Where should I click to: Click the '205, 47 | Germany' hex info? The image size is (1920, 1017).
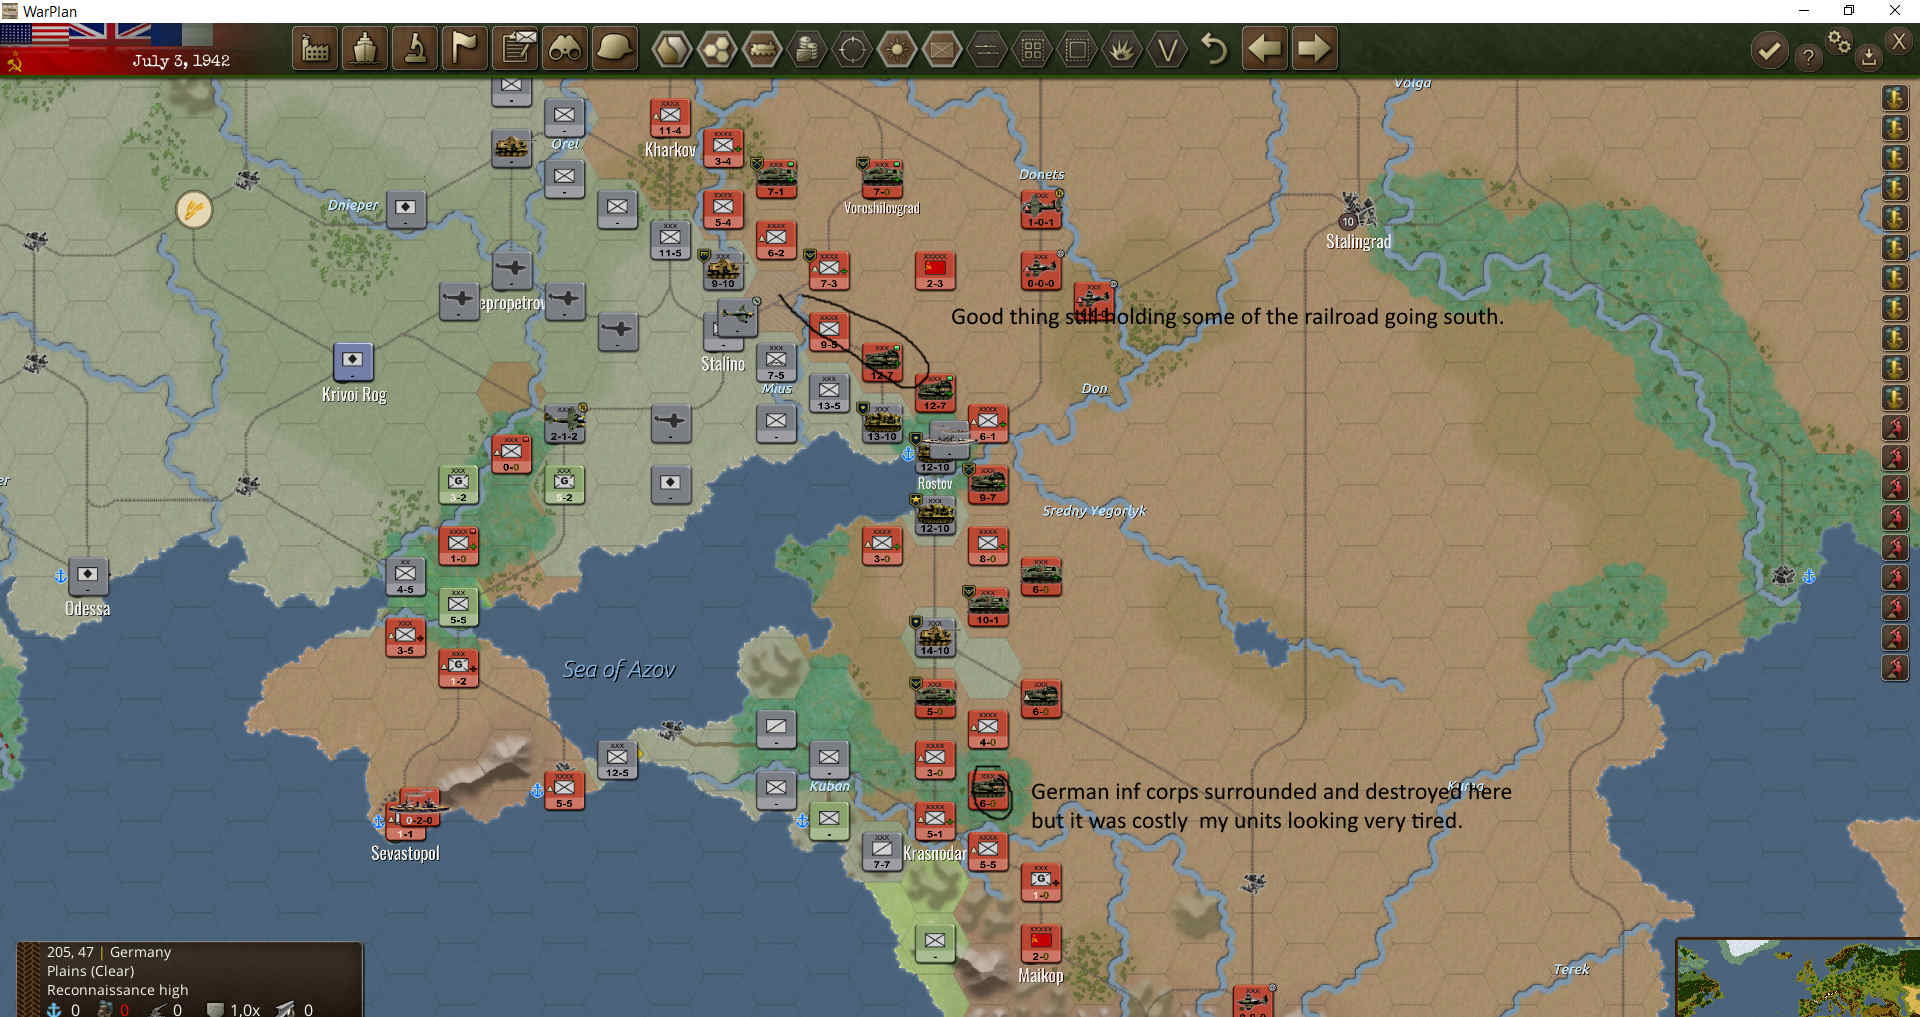[x=108, y=952]
